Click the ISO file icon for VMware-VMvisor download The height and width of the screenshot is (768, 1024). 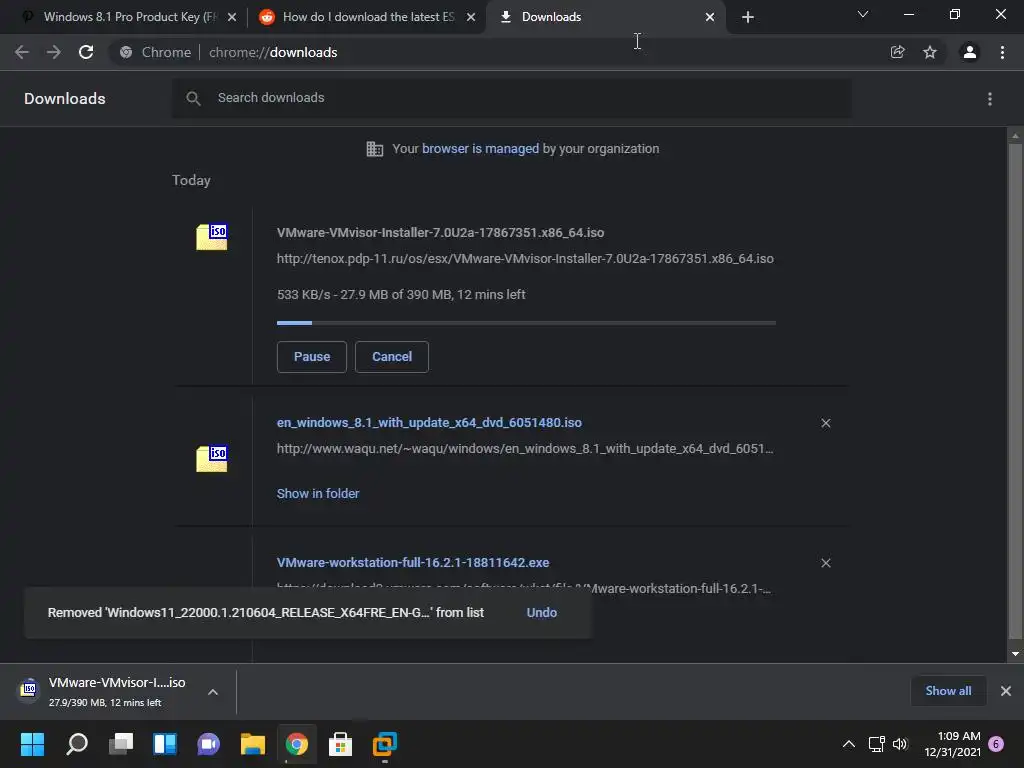click(x=212, y=236)
